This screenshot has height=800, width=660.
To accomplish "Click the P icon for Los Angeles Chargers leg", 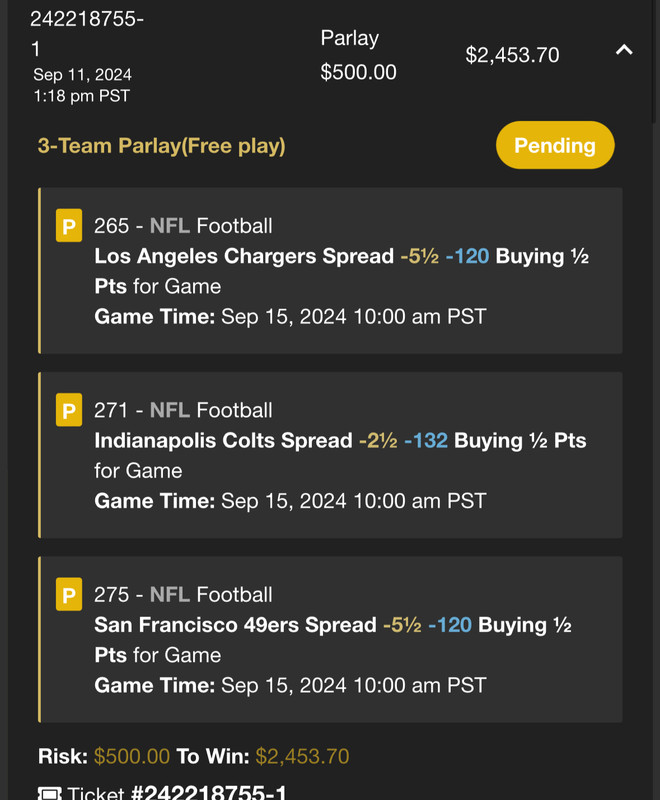I will [x=69, y=225].
